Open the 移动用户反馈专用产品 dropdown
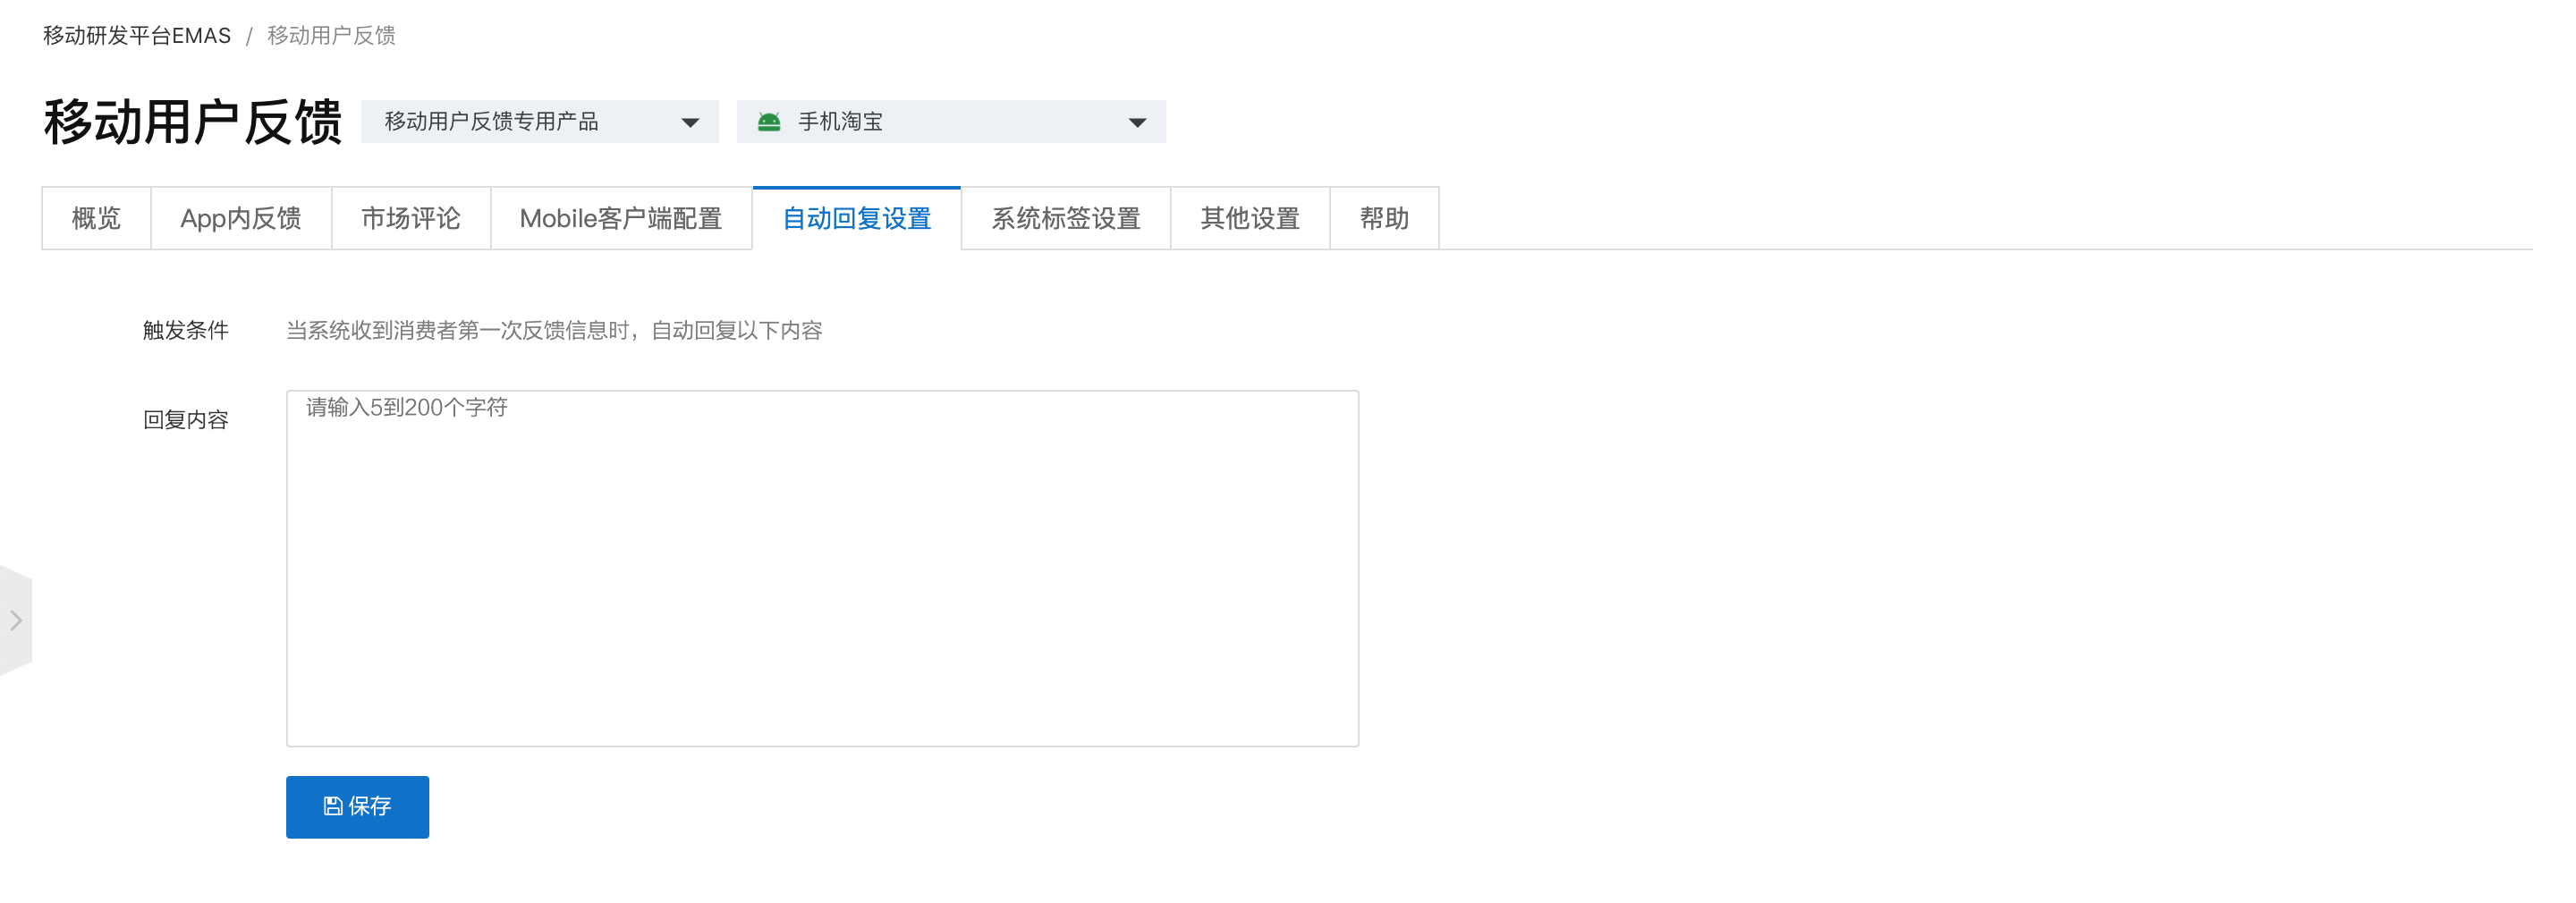 coord(540,122)
